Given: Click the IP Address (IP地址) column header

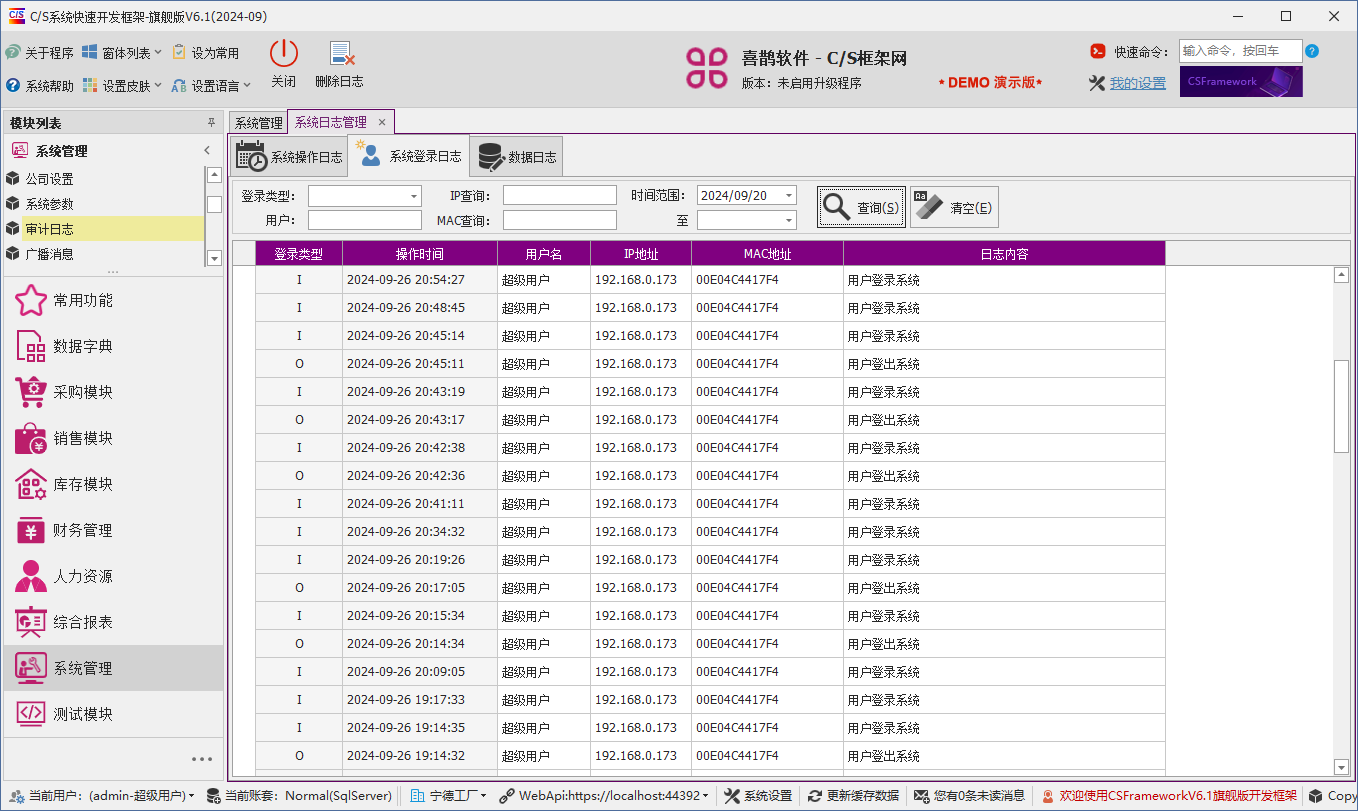Looking at the screenshot, I should [641, 254].
